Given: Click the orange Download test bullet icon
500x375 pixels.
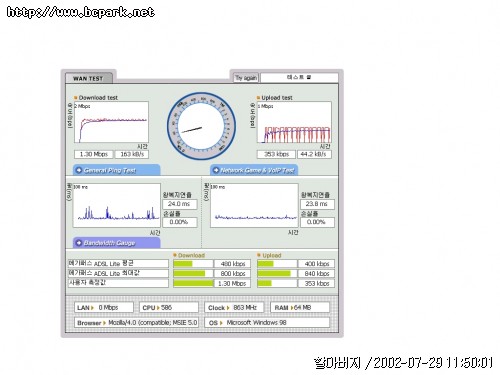Looking at the screenshot, I should [76, 98].
